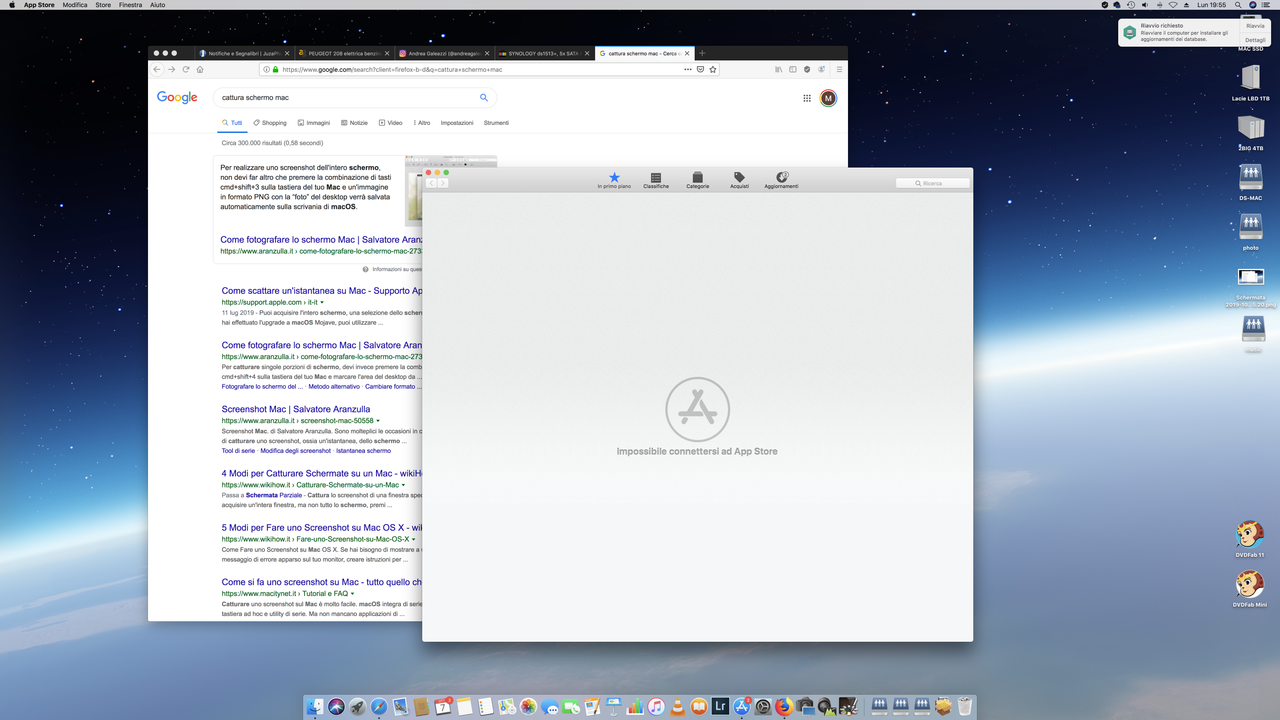The width and height of the screenshot is (1280, 720).
Task: Save page to Pocket in Firefox
Action: point(700,69)
